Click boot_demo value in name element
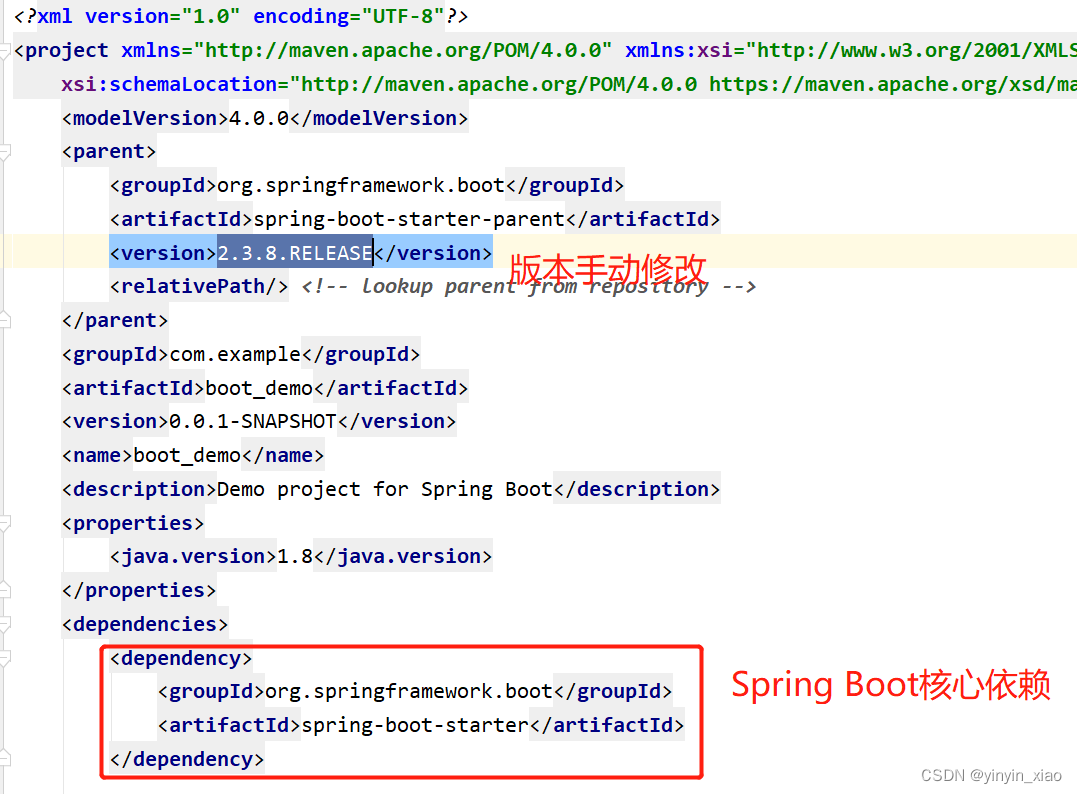The image size is (1077, 794). pos(187,455)
